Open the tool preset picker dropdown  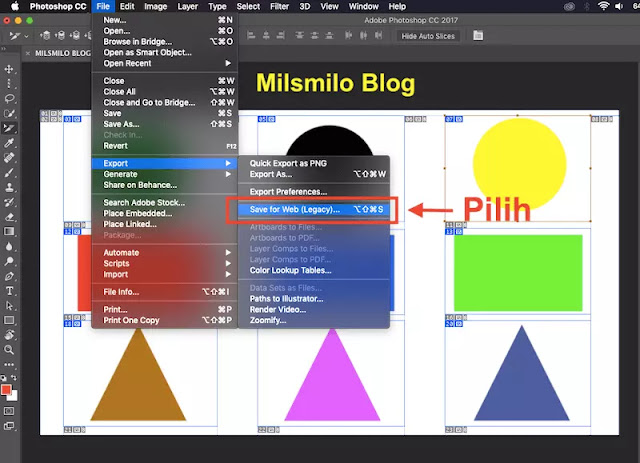tap(27, 36)
